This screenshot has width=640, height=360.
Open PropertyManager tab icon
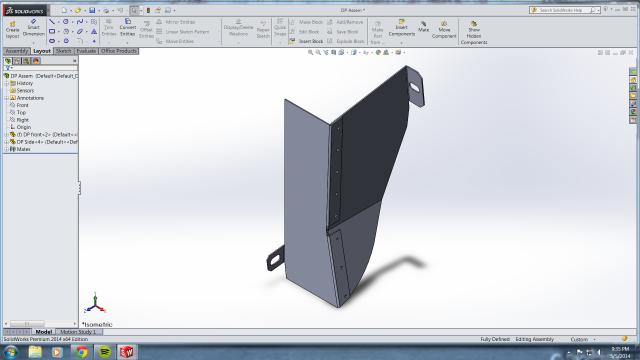[x=17, y=61]
